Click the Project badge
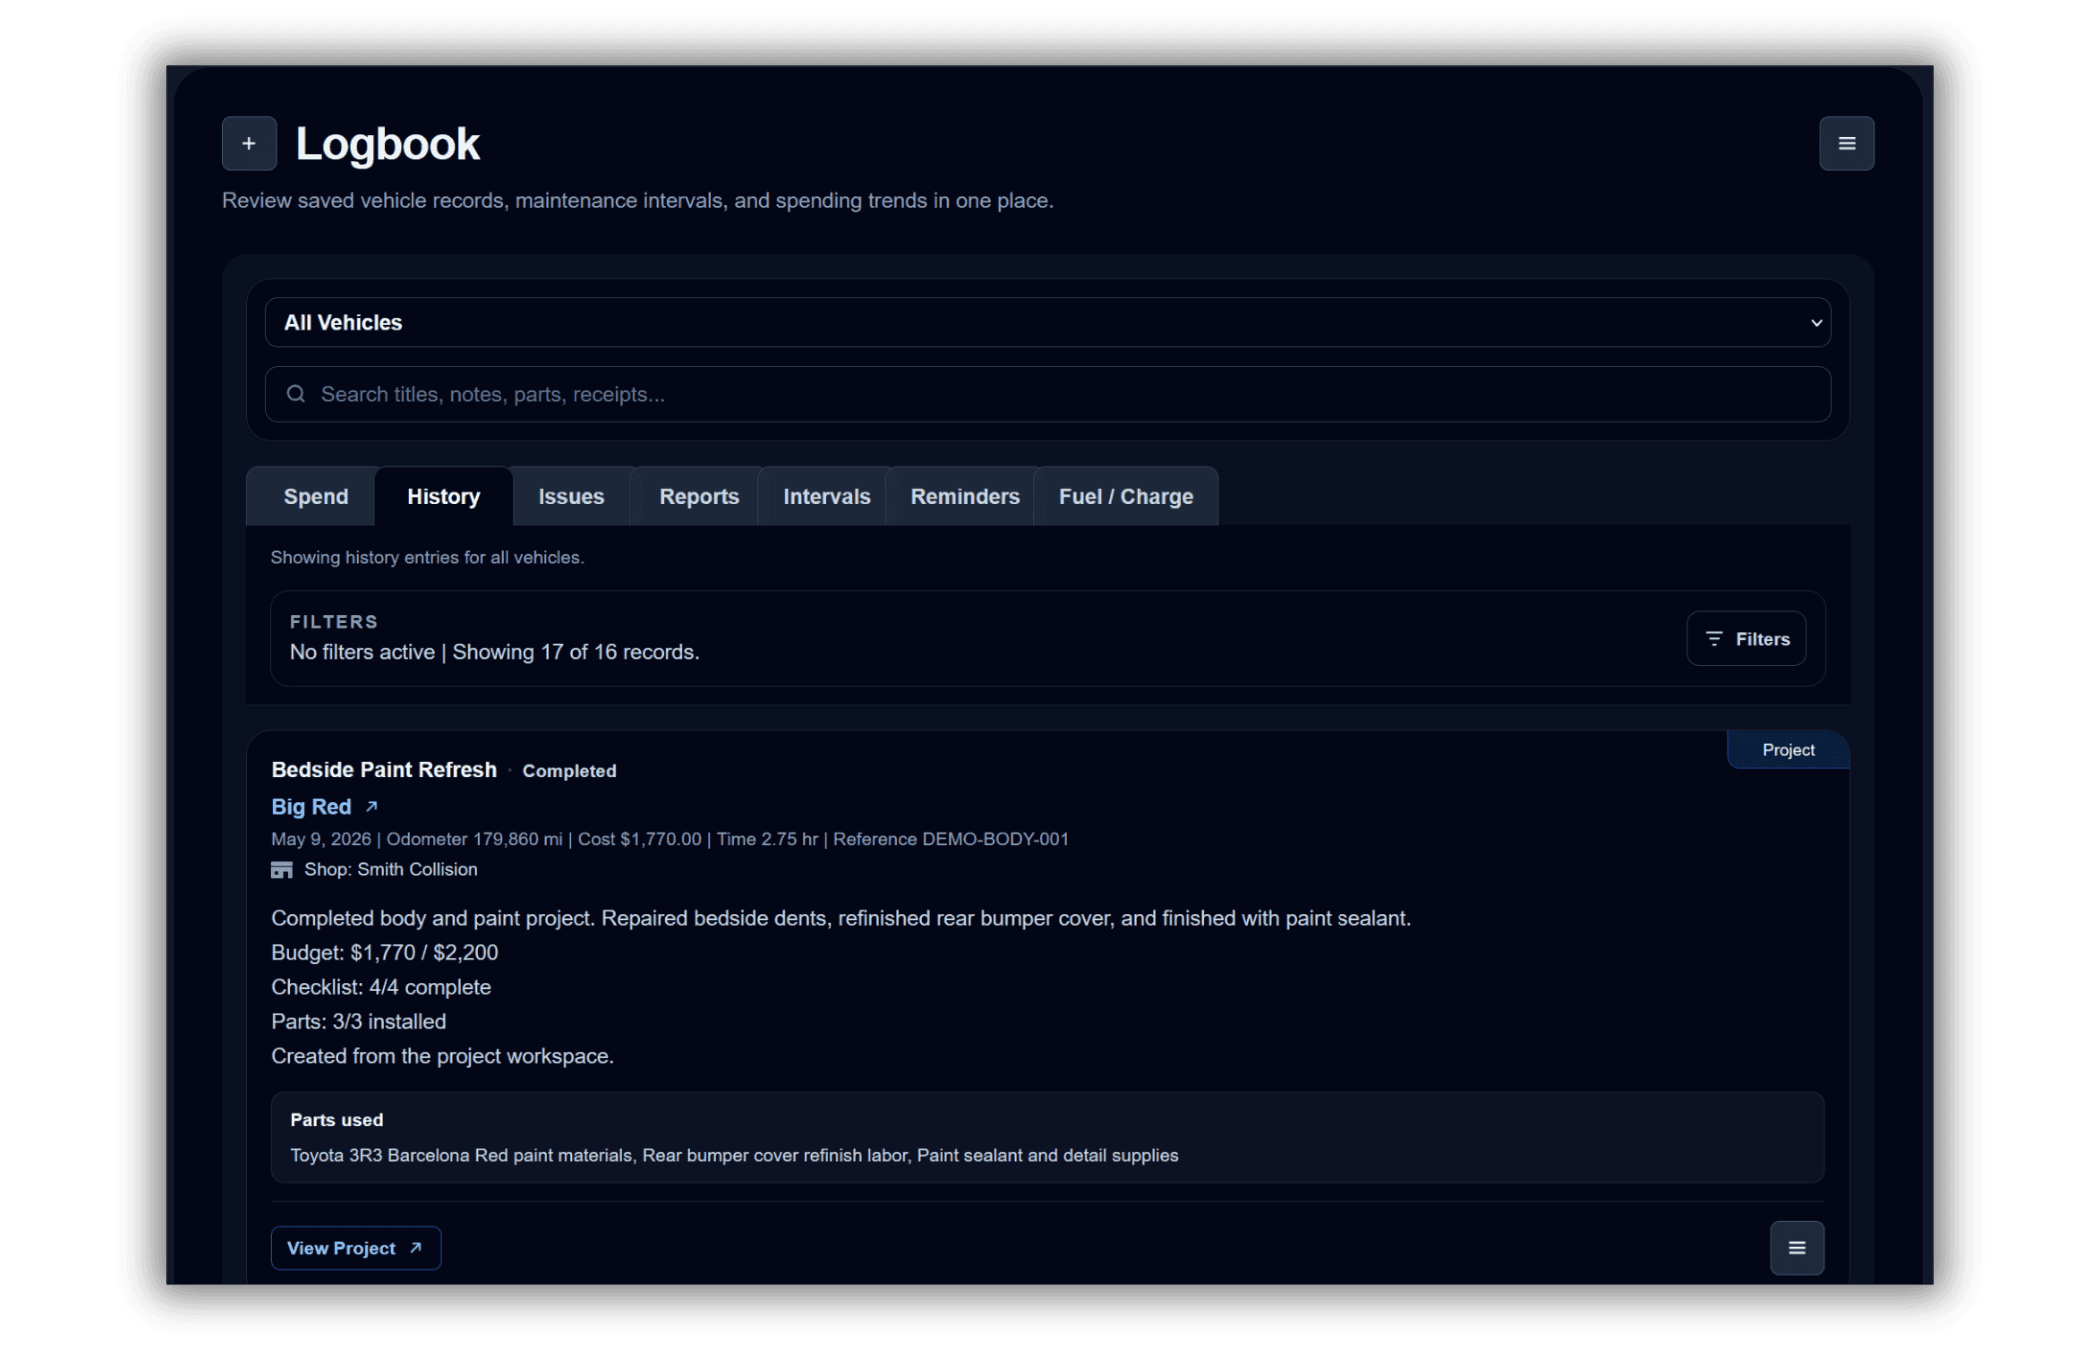 pyautogui.click(x=1788, y=750)
